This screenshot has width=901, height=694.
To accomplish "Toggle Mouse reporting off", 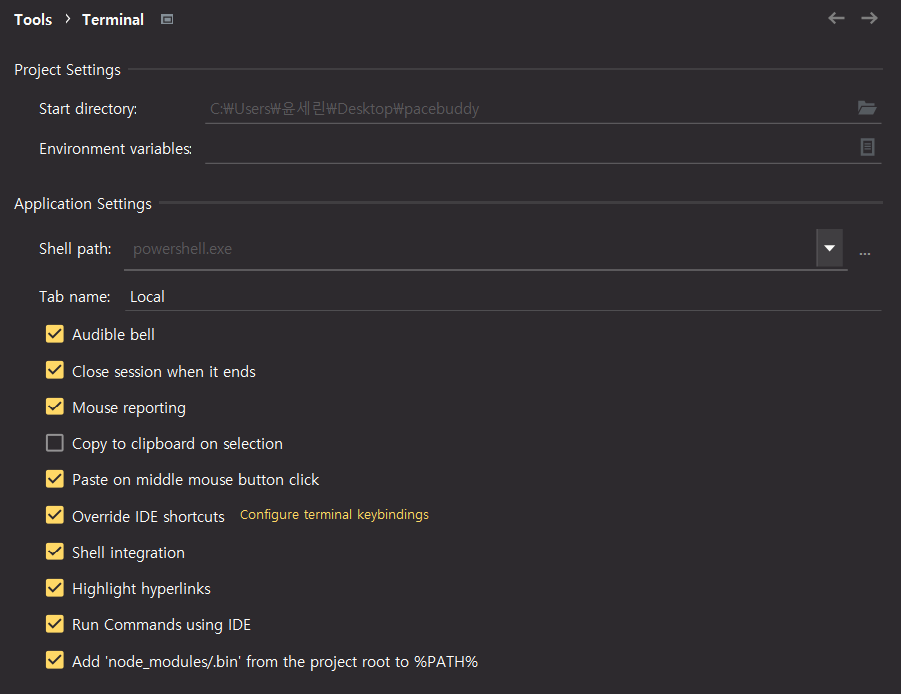I will (x=55, y=407).
